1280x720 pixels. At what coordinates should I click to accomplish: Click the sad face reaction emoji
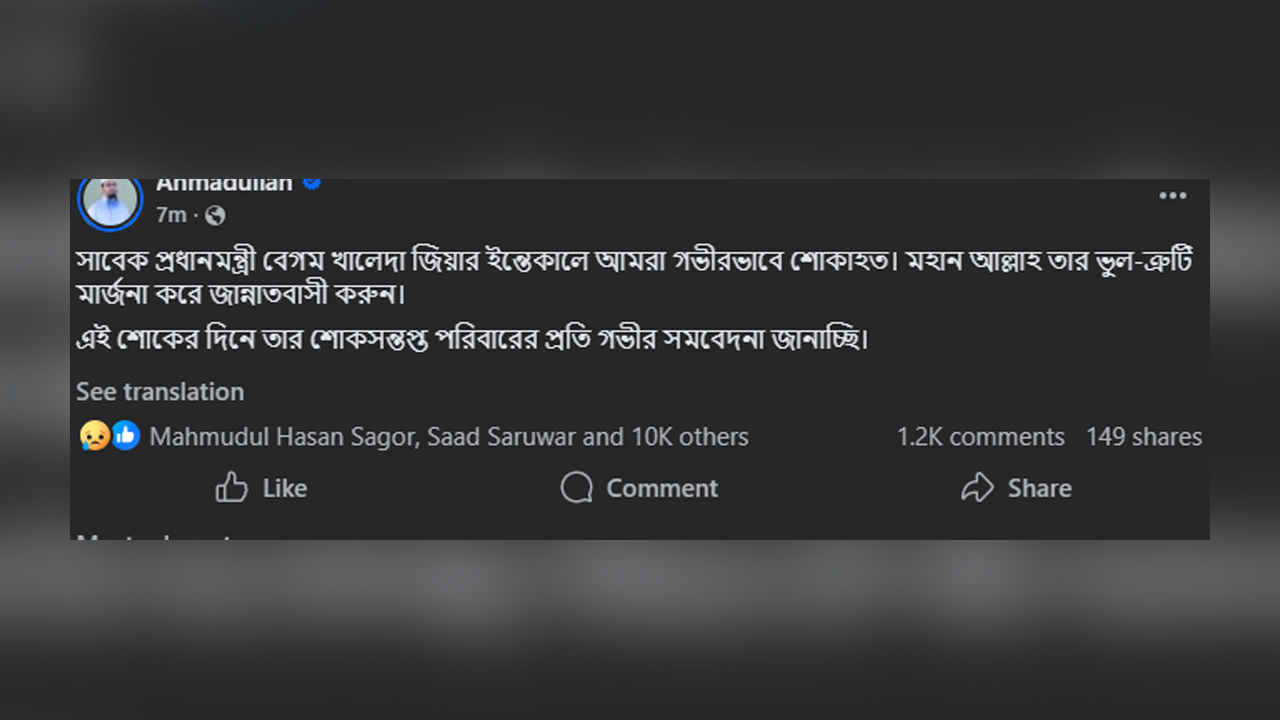pos(94,436)
